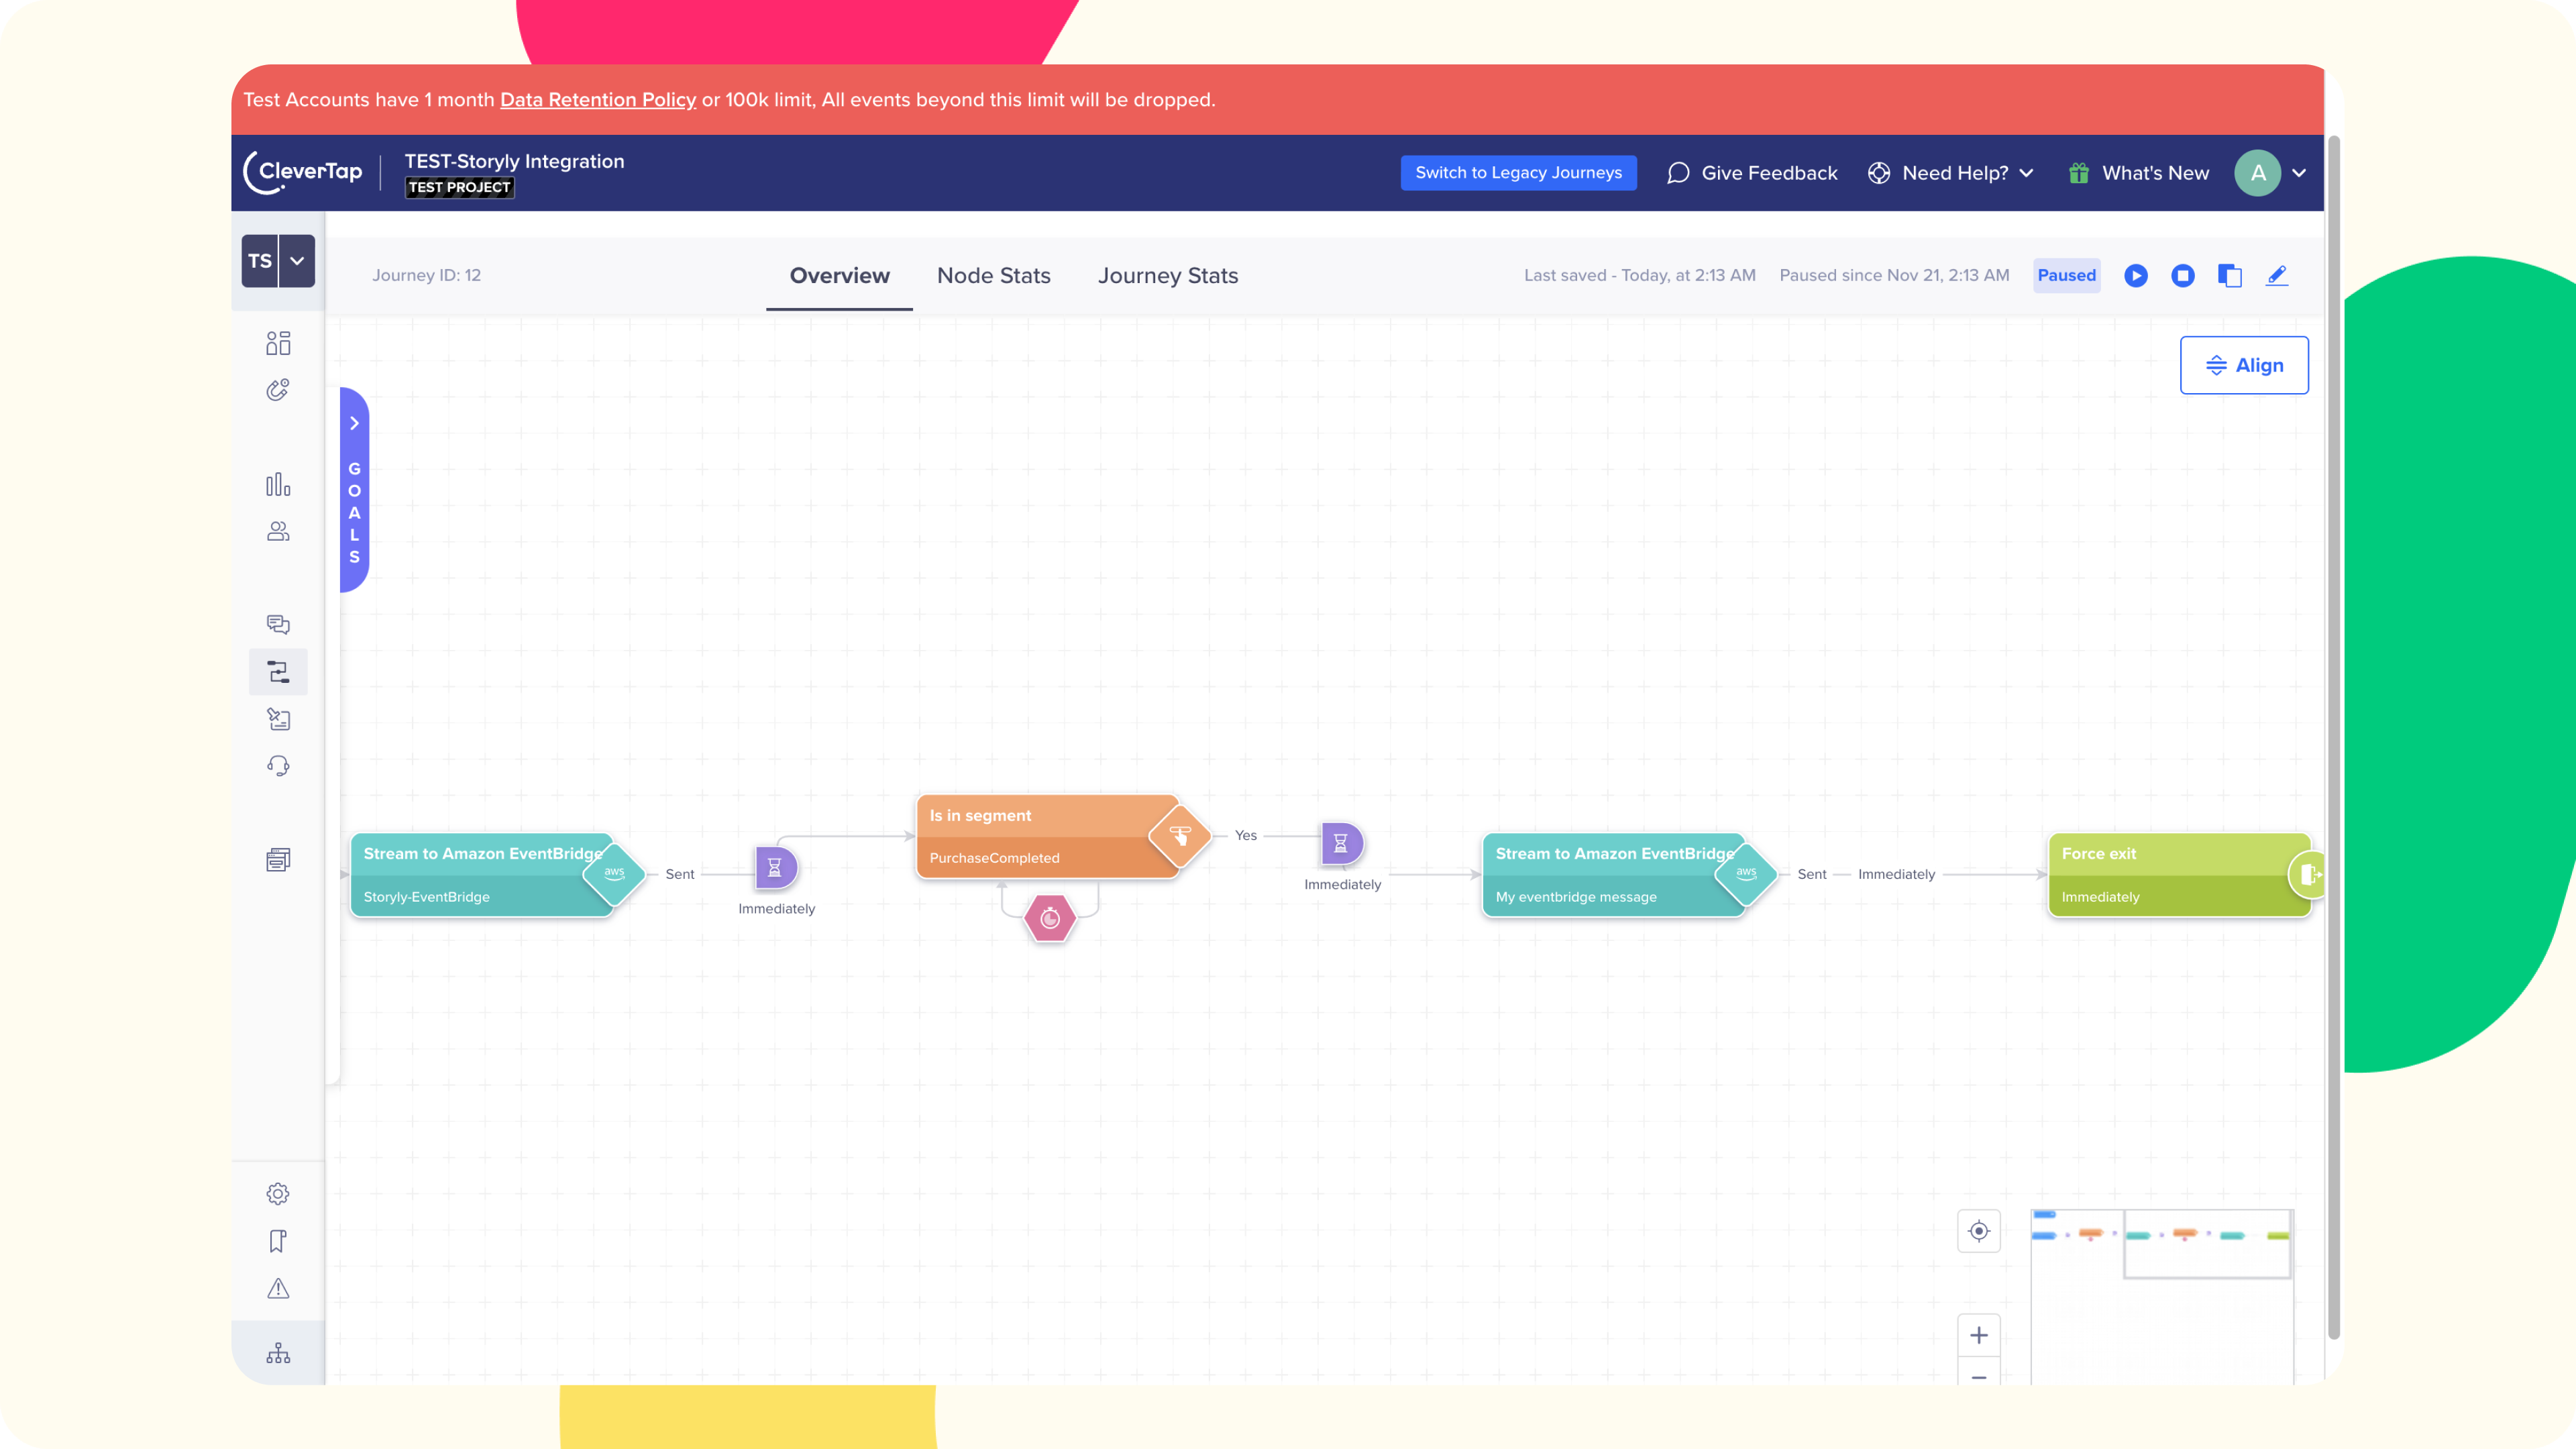2576x1449 pixels.
Task: Switch to the Journey Stats tab
Action: (x=1167, y=276)
